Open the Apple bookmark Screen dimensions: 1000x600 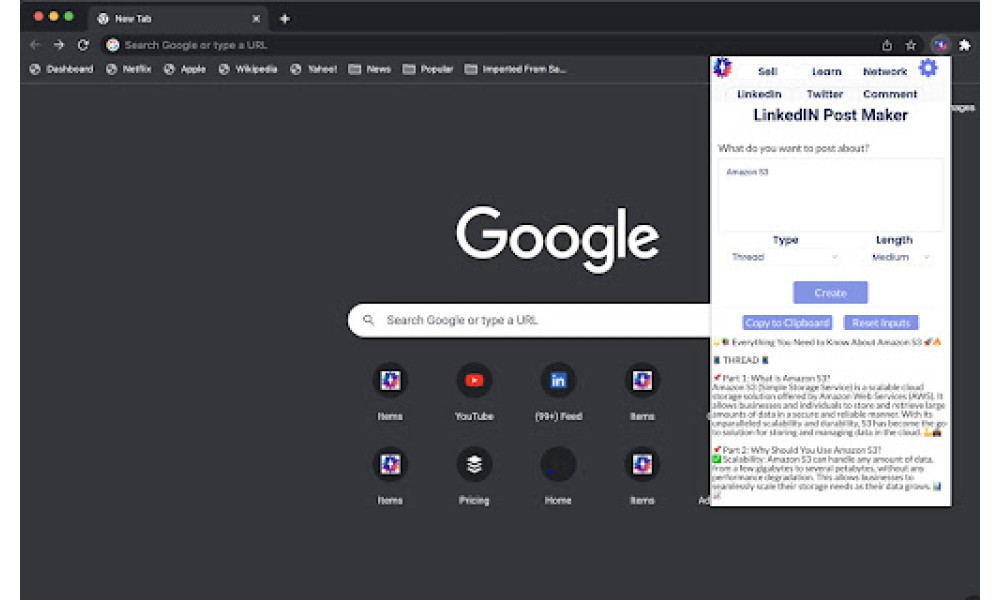(185, 69)
